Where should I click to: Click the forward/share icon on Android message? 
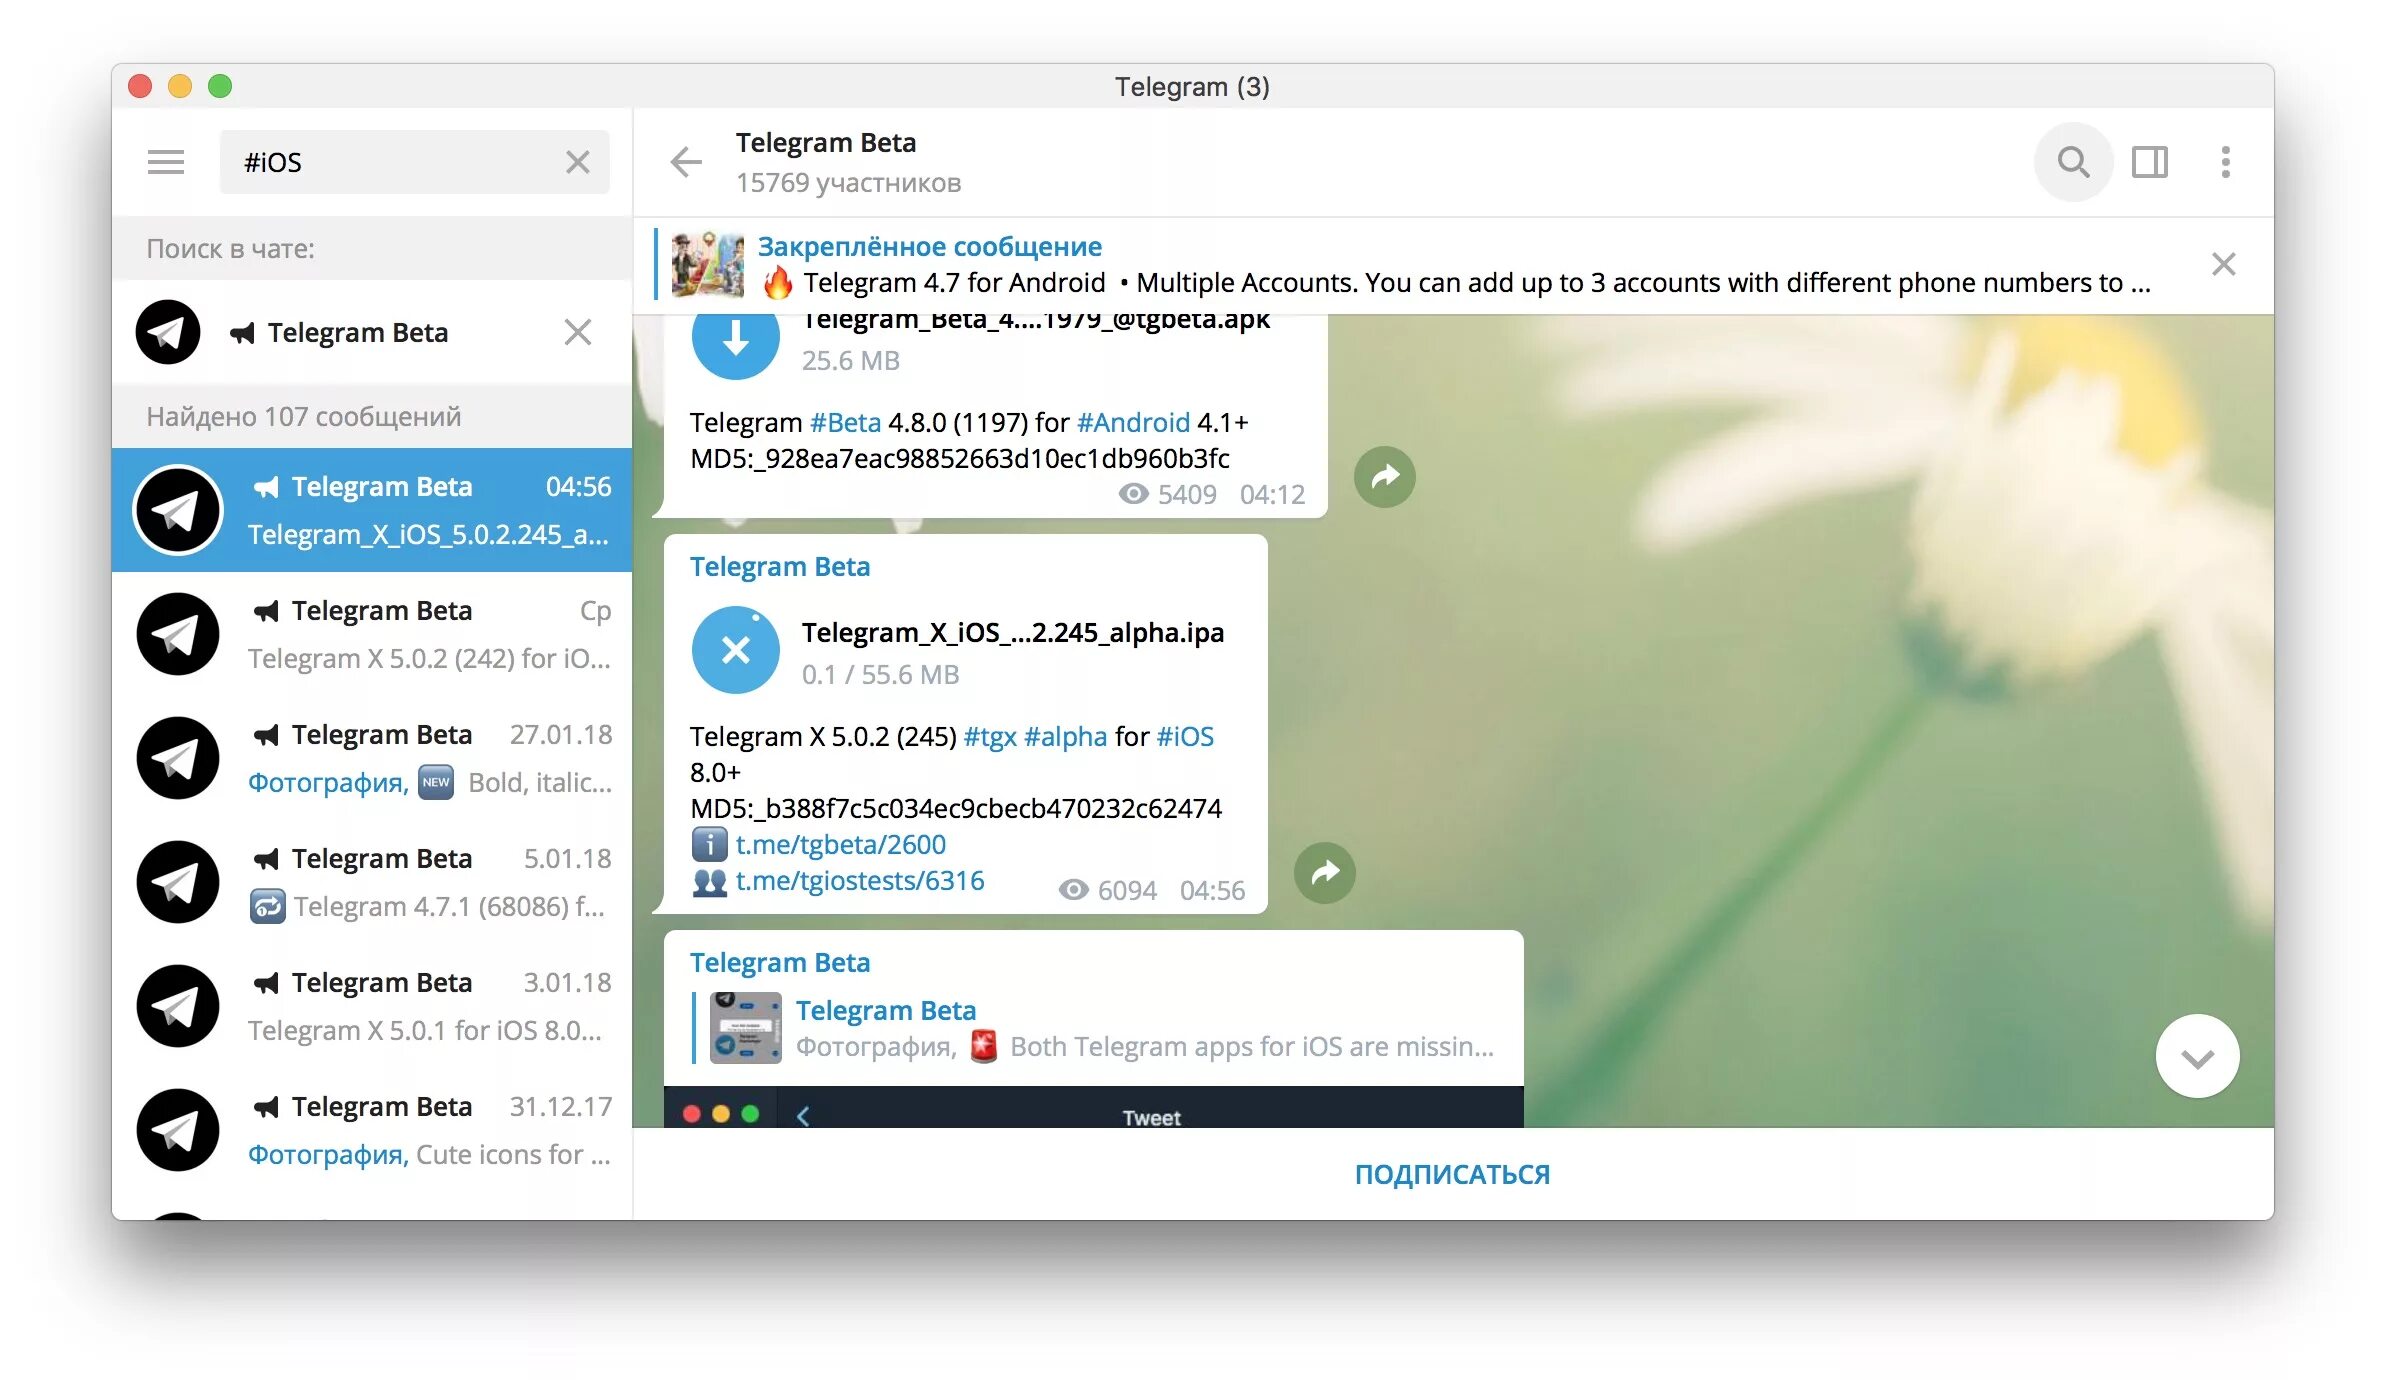pyautogui.click(x=1381, y=476)
